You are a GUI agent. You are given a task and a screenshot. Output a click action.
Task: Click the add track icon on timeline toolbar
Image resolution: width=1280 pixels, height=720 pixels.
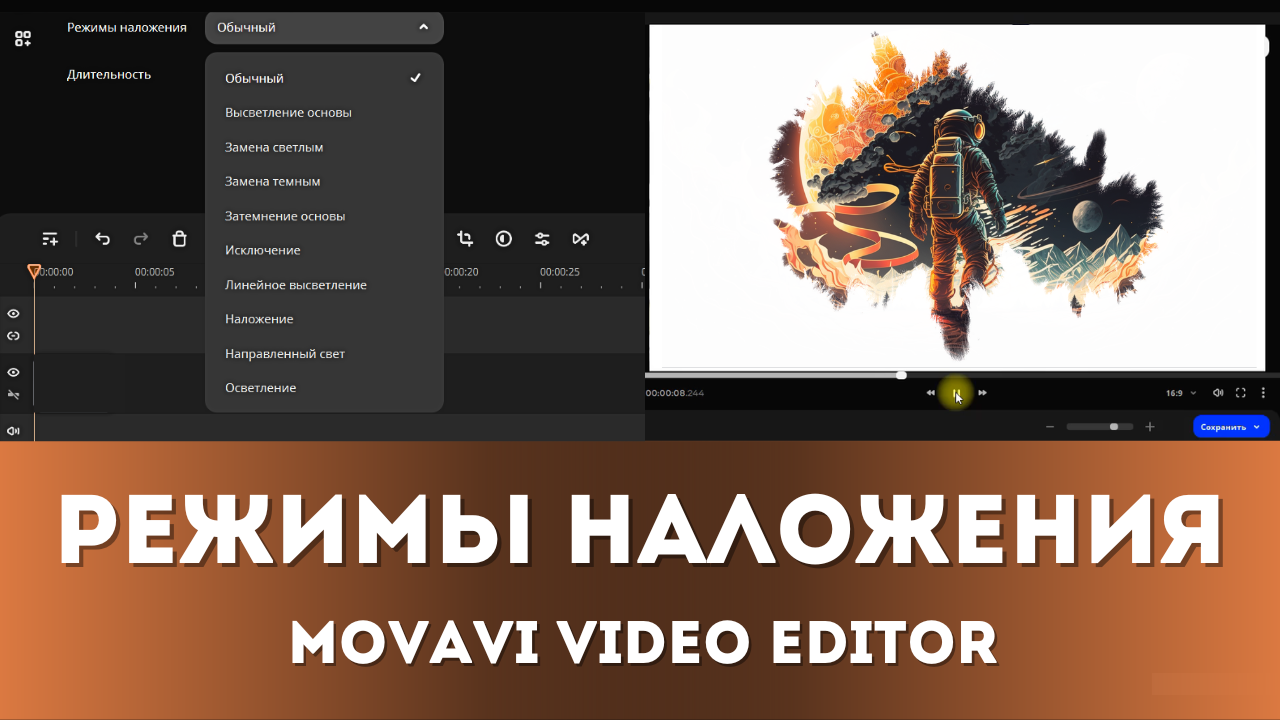pos(50,239)
